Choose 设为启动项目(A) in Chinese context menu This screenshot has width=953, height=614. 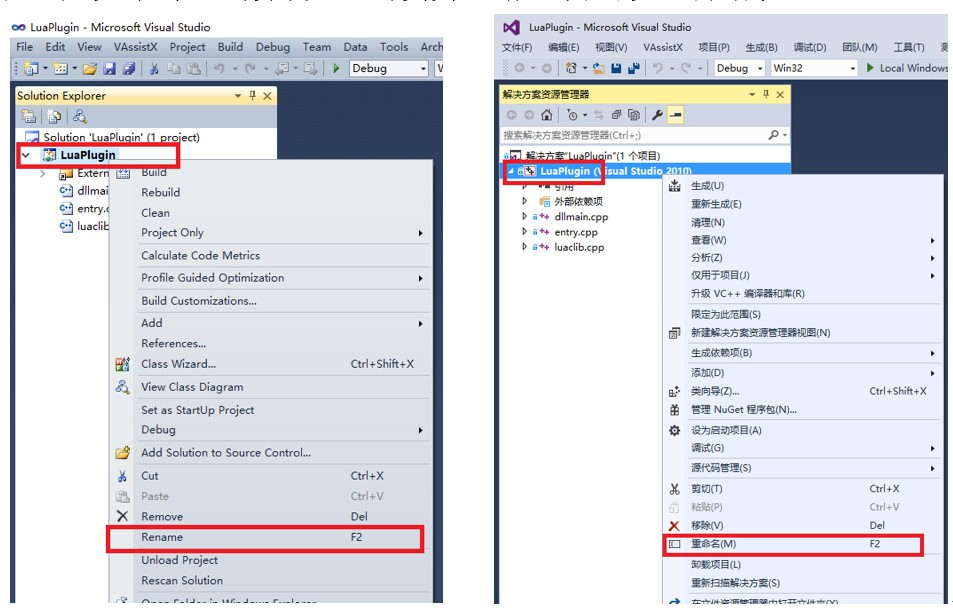click(x=803, y=430)
